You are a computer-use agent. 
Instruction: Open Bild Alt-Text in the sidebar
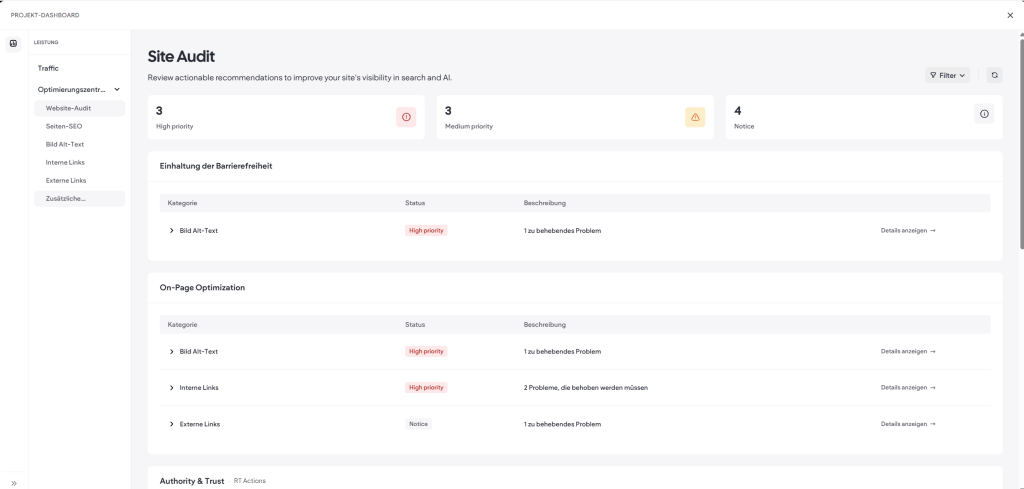[x=65, y=144]
